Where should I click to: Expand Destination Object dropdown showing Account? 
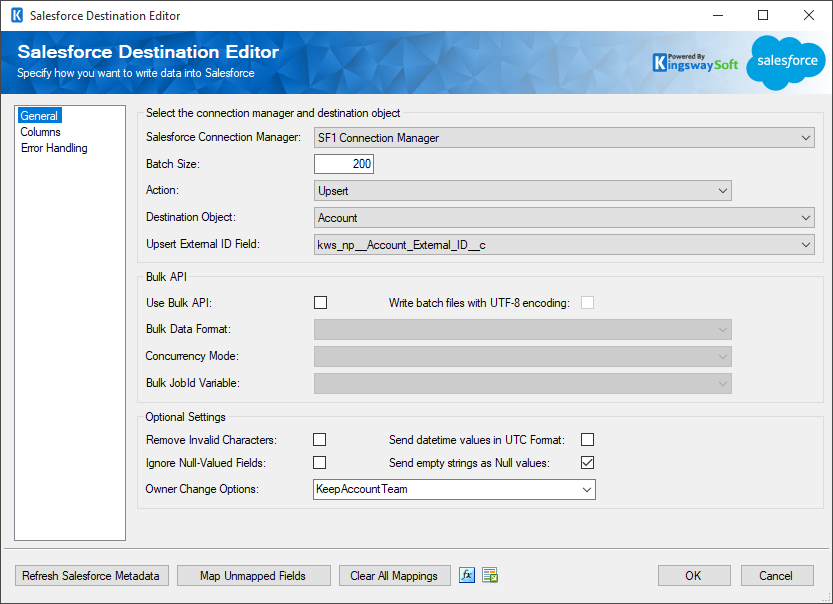coord(564,218)
